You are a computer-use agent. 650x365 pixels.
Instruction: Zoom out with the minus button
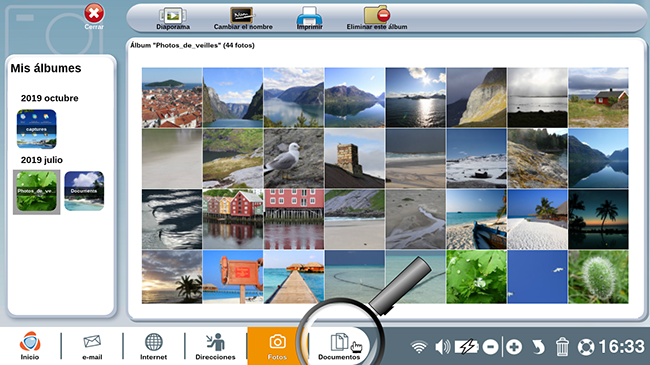click(x=490, y=347)
